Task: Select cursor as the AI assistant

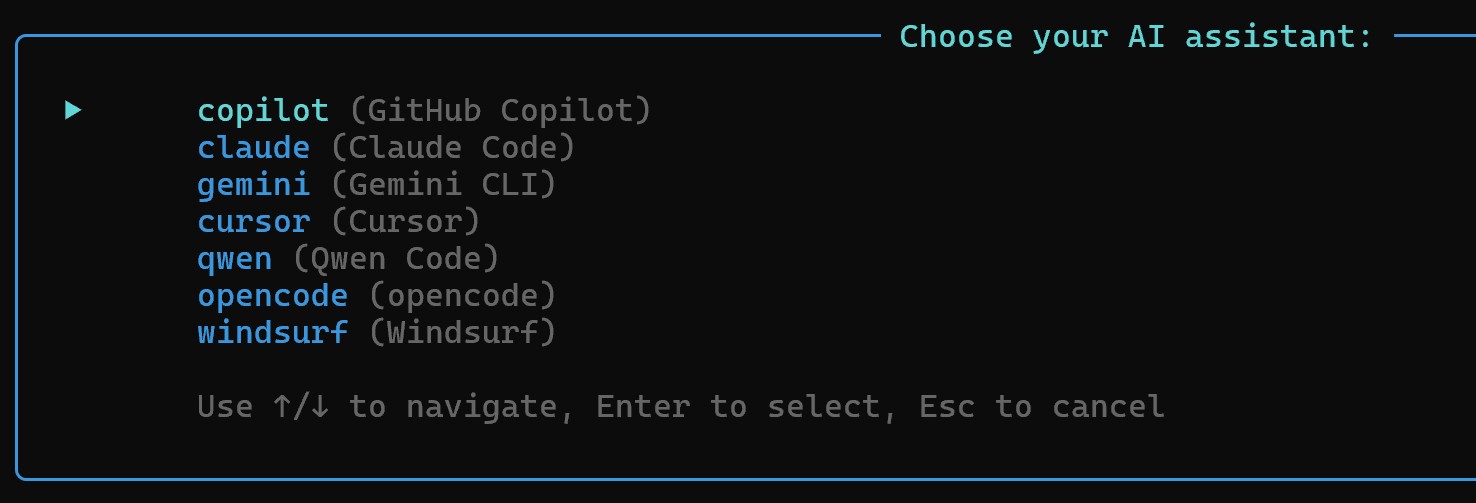Action: click(254, 221)
